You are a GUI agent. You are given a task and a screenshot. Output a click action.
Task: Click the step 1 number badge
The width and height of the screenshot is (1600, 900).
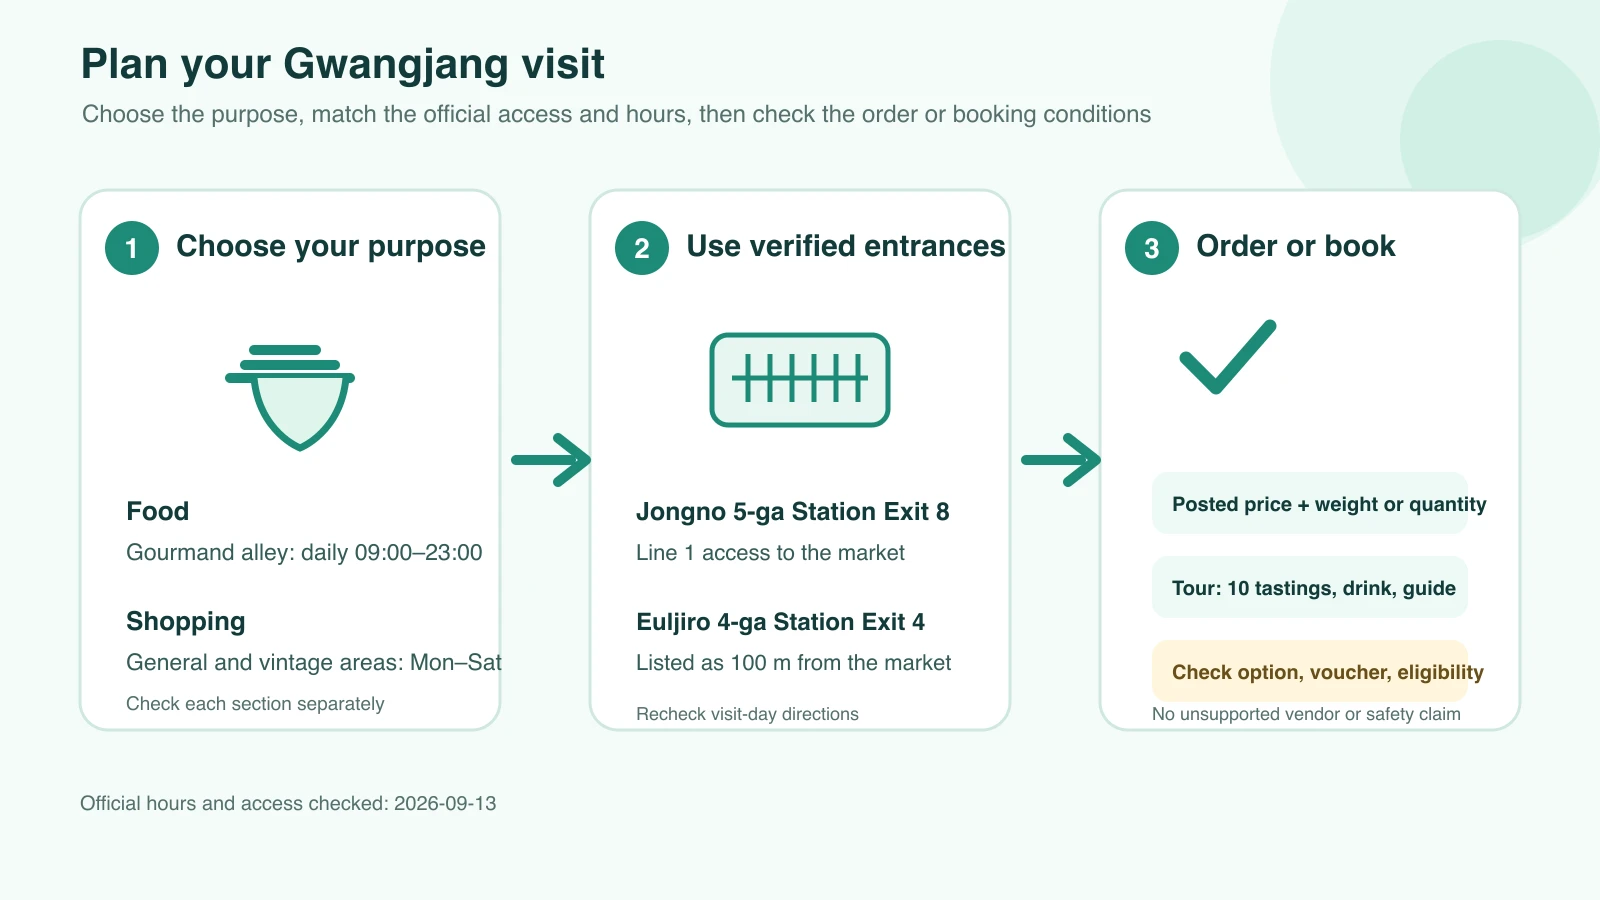tap(132, 248)
